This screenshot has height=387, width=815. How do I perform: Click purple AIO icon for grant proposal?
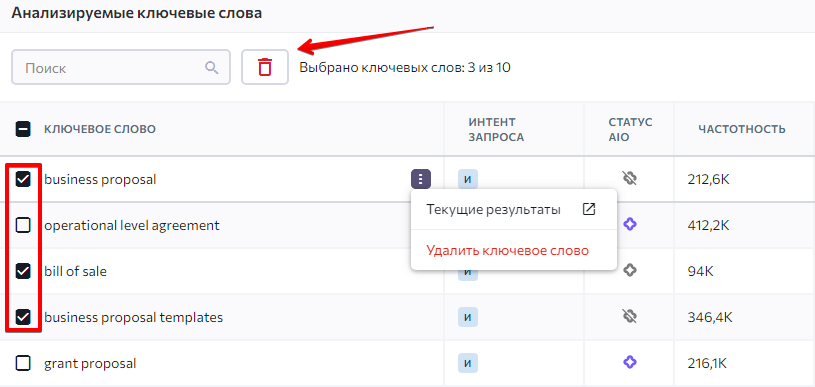629,362
